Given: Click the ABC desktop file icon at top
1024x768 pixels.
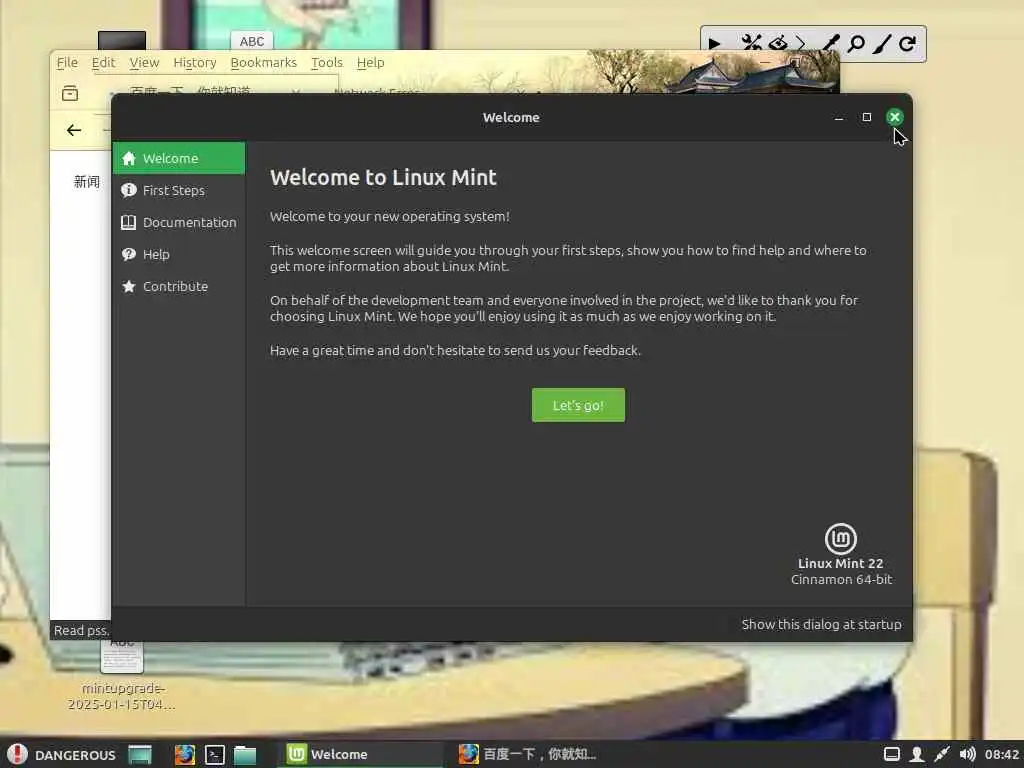Looking at the screenshot, I should pyautogui.click(x=251, y=41).
